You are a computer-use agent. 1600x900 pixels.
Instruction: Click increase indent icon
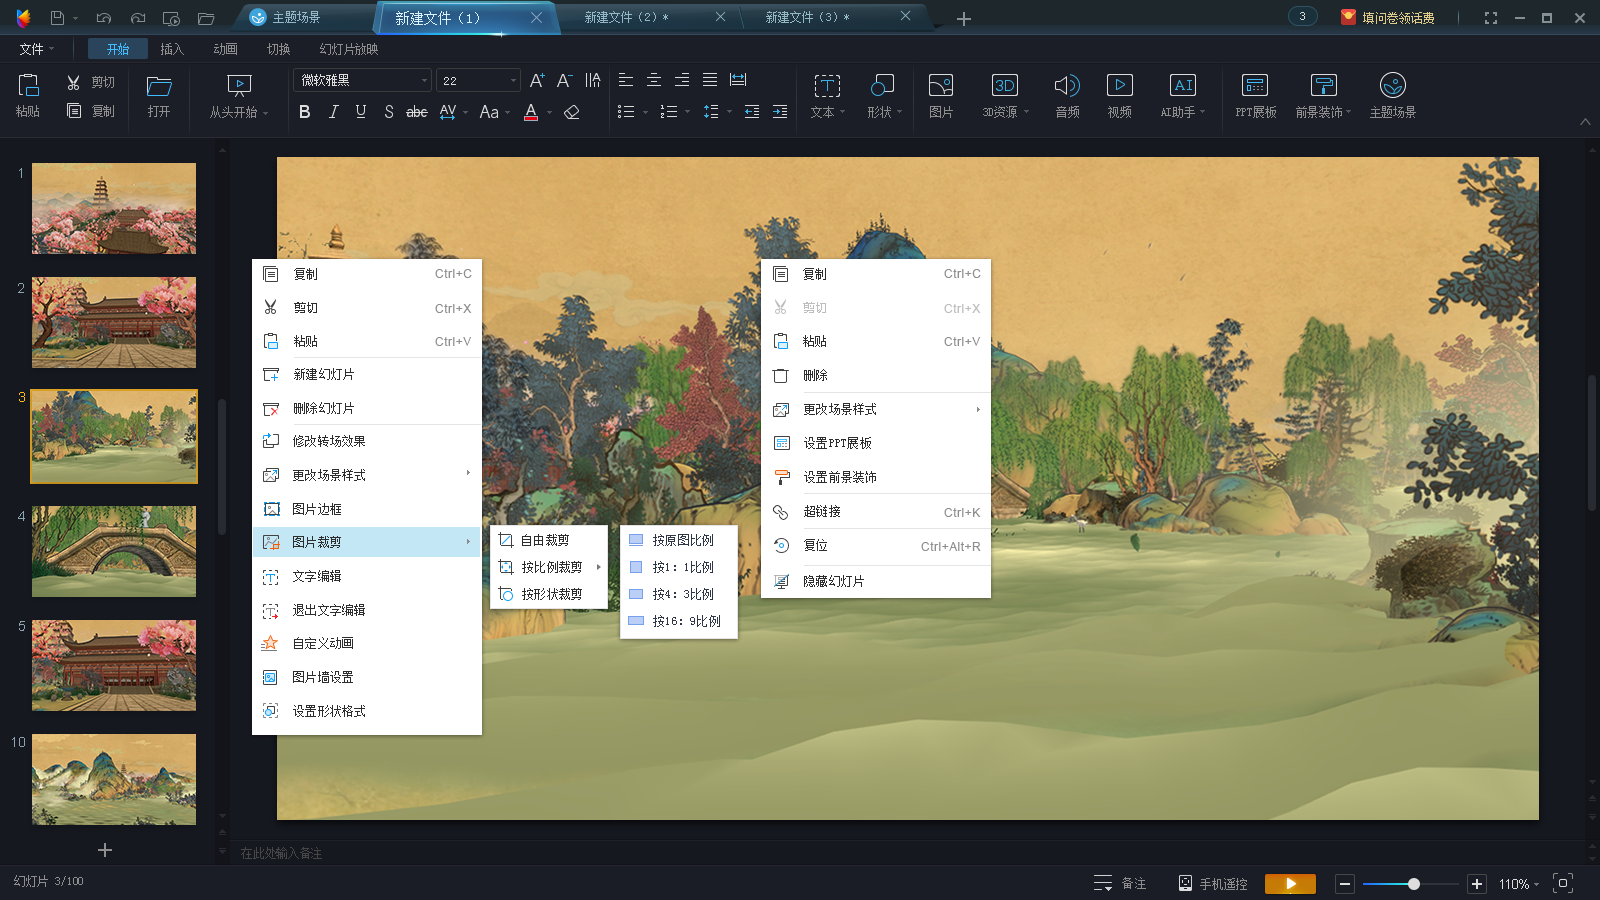point(780,112)
